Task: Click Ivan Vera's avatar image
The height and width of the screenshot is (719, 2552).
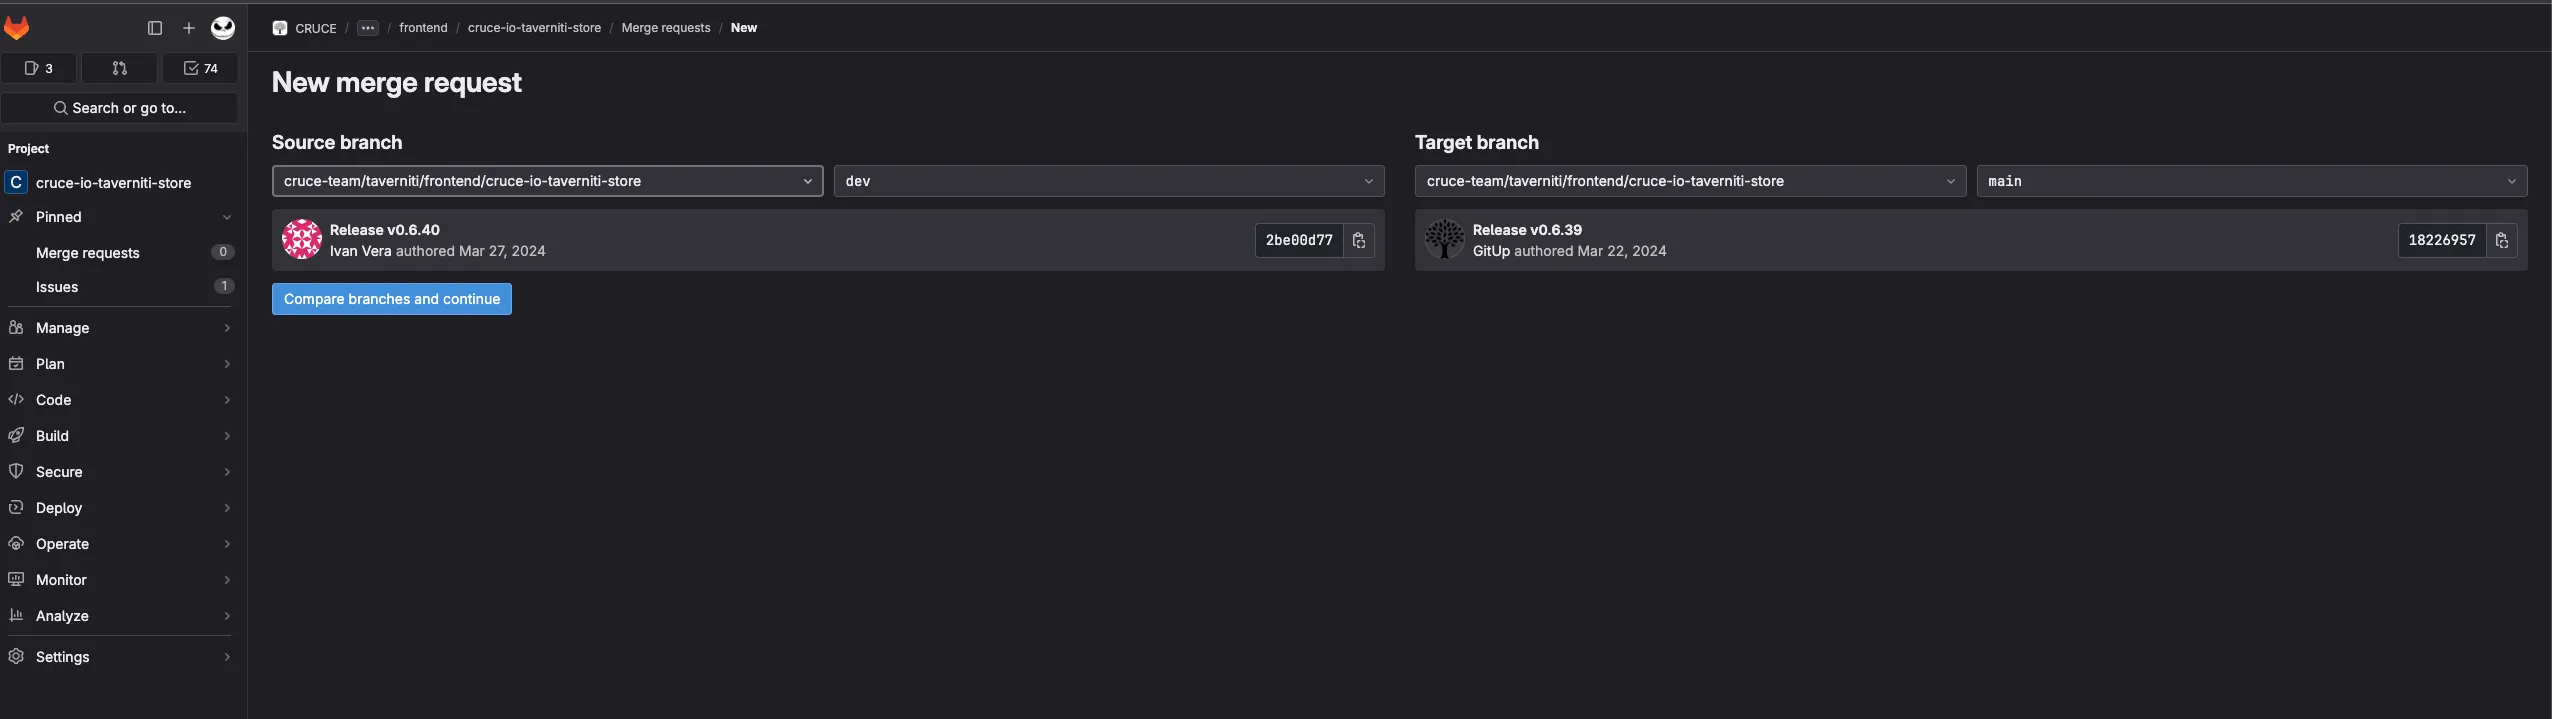Action: 302,240
